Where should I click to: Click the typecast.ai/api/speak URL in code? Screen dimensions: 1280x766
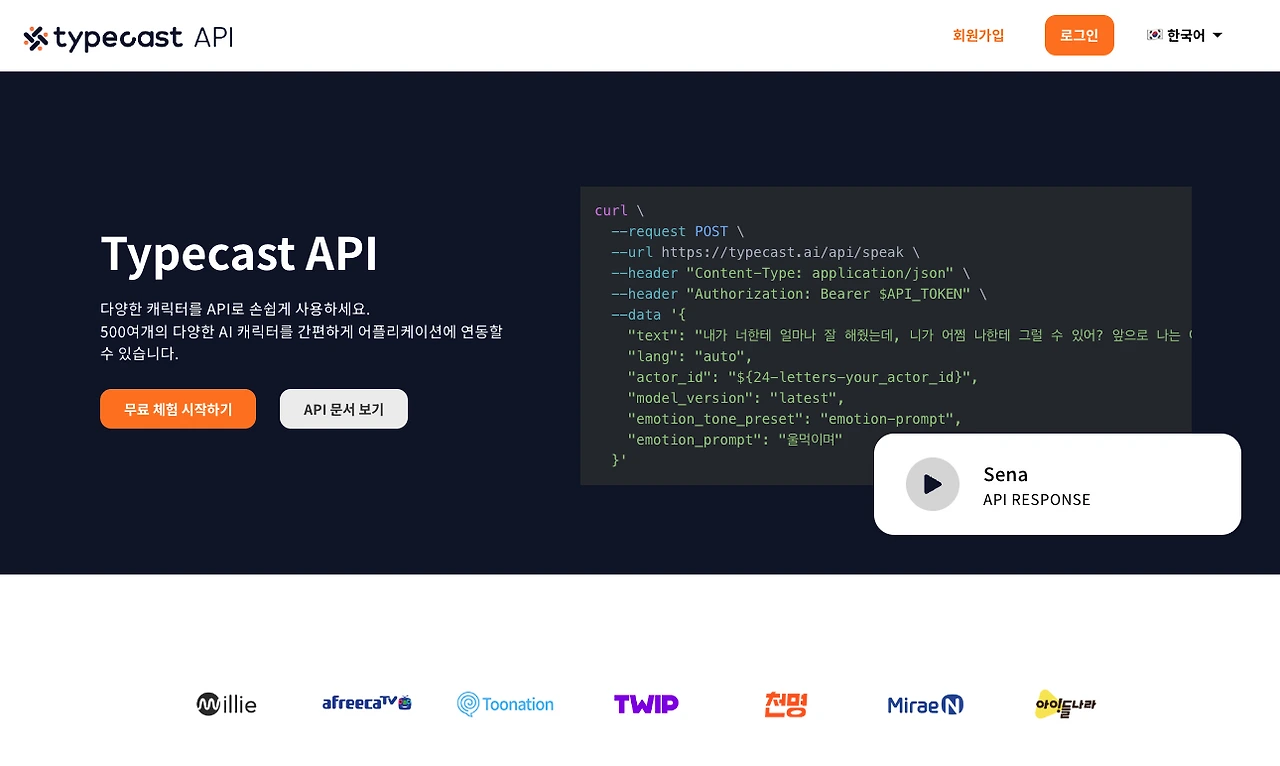(781, 252)
